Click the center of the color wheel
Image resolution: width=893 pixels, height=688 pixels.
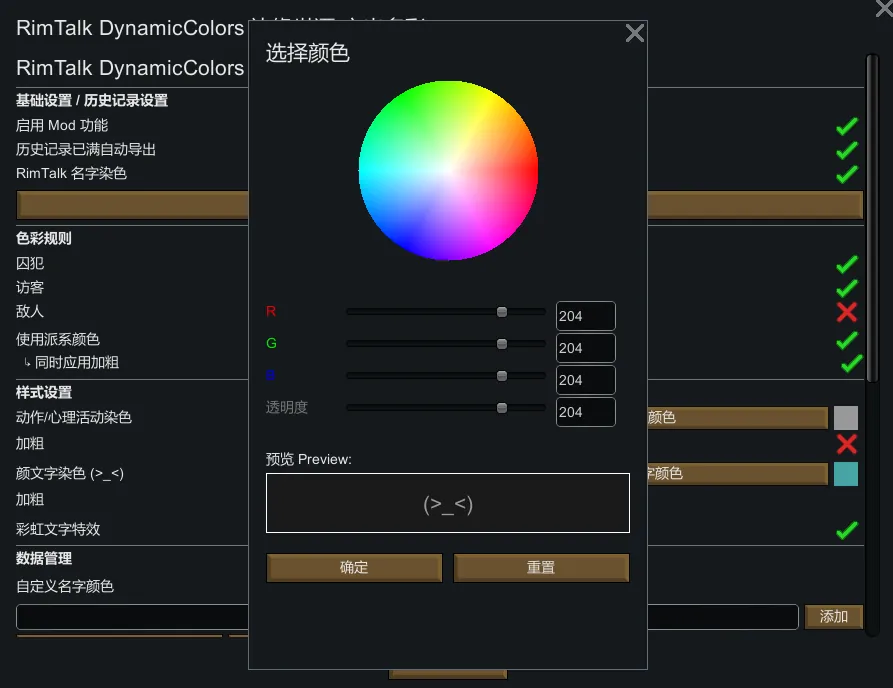coord(448,171)
